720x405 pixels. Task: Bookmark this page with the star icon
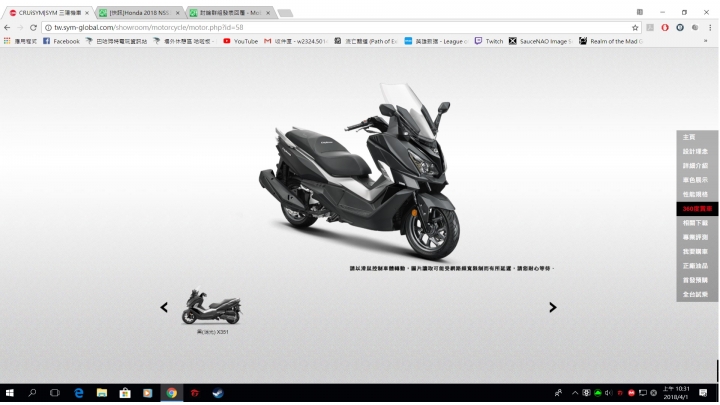point(635,28)
